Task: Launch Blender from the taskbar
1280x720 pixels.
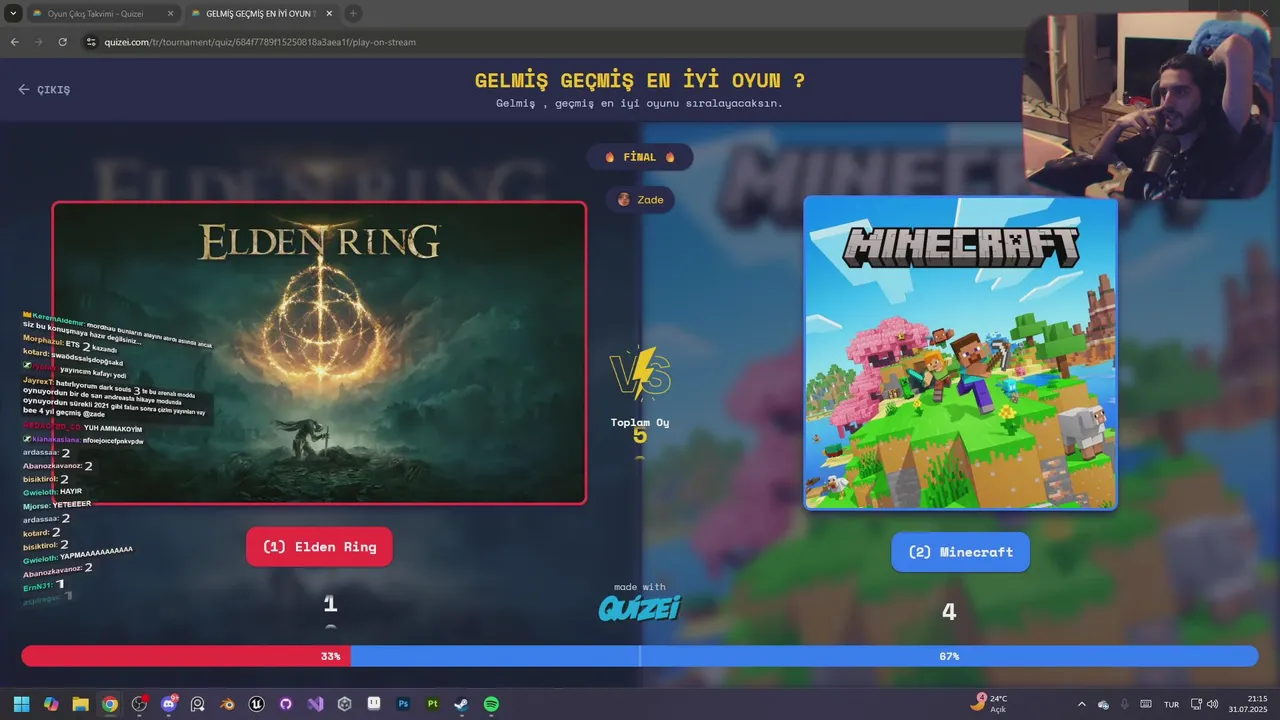Action: point(227,704)
